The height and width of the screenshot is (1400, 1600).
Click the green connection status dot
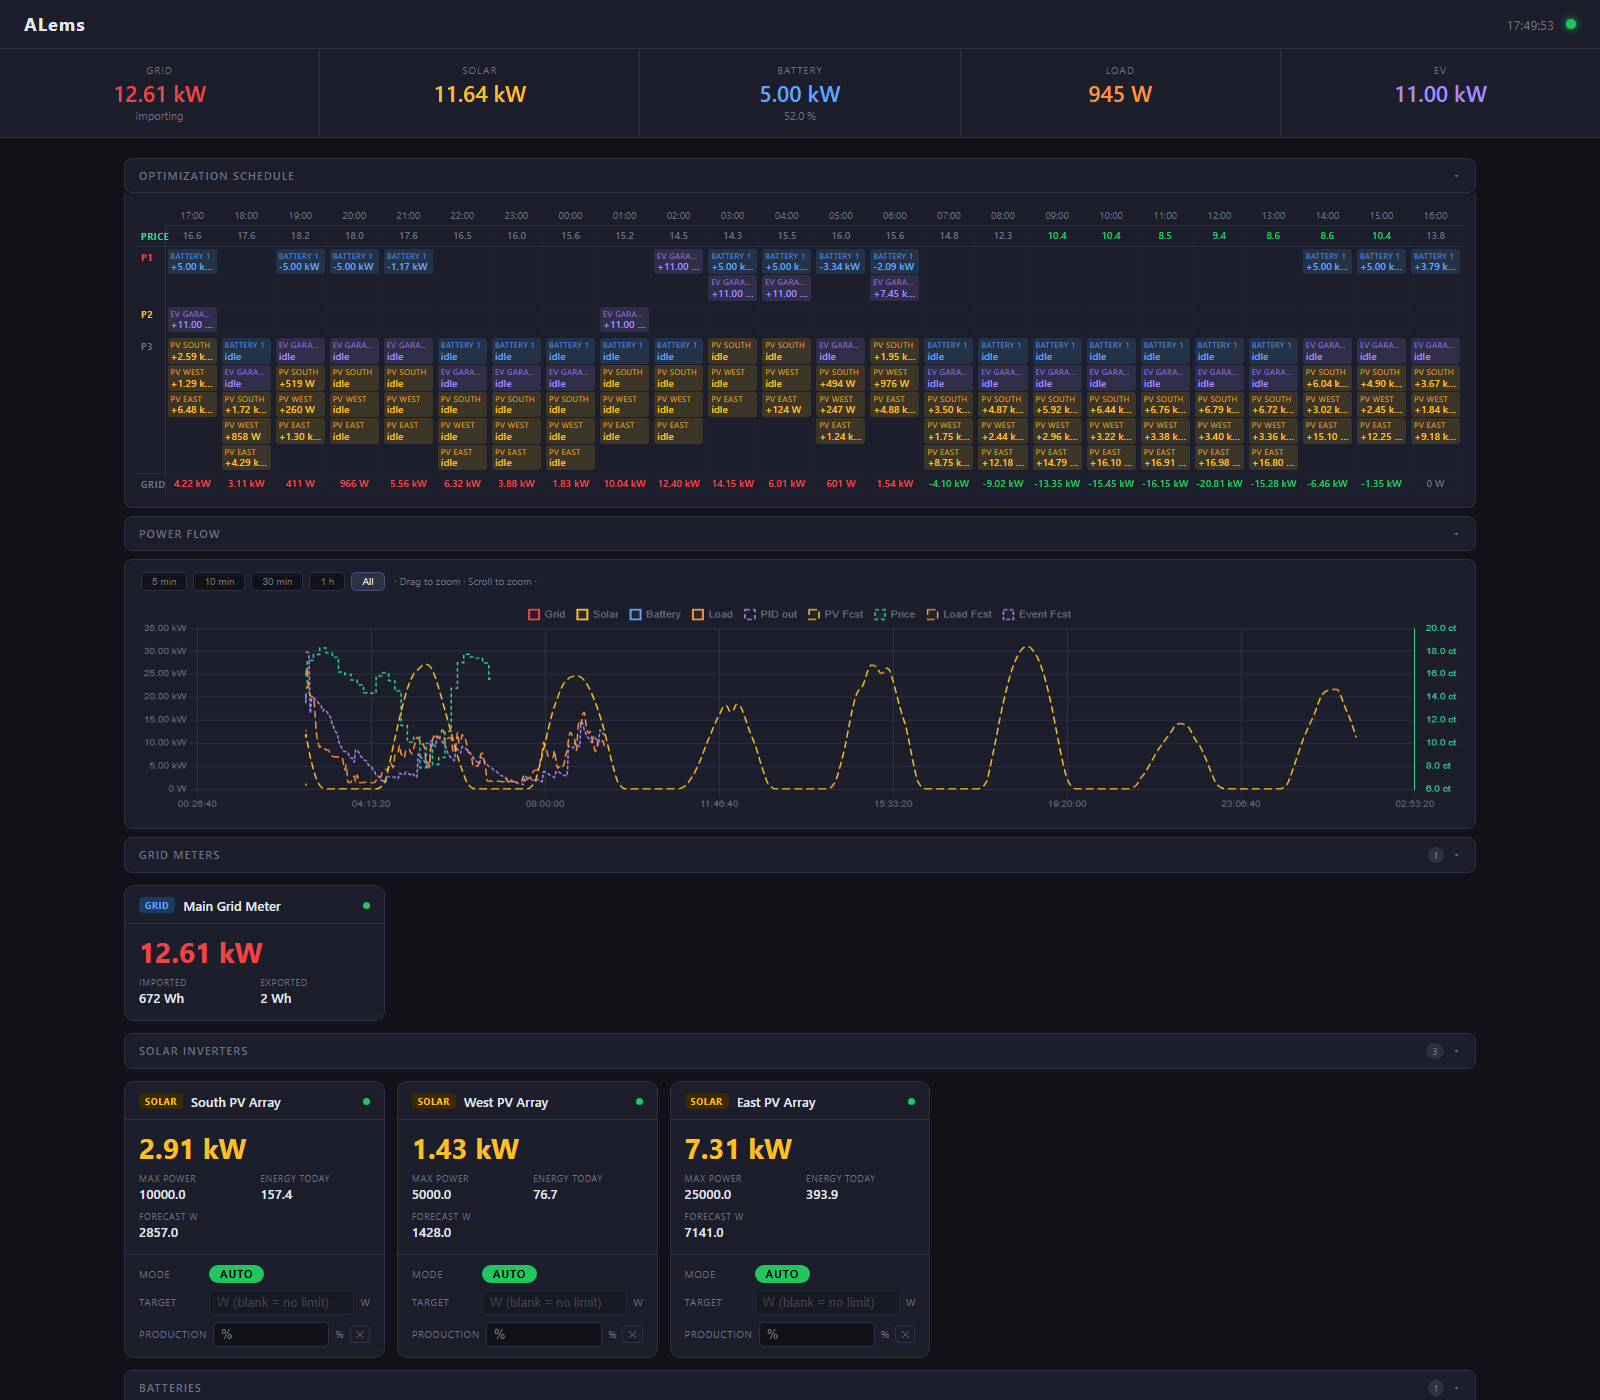coord(1571,24)
